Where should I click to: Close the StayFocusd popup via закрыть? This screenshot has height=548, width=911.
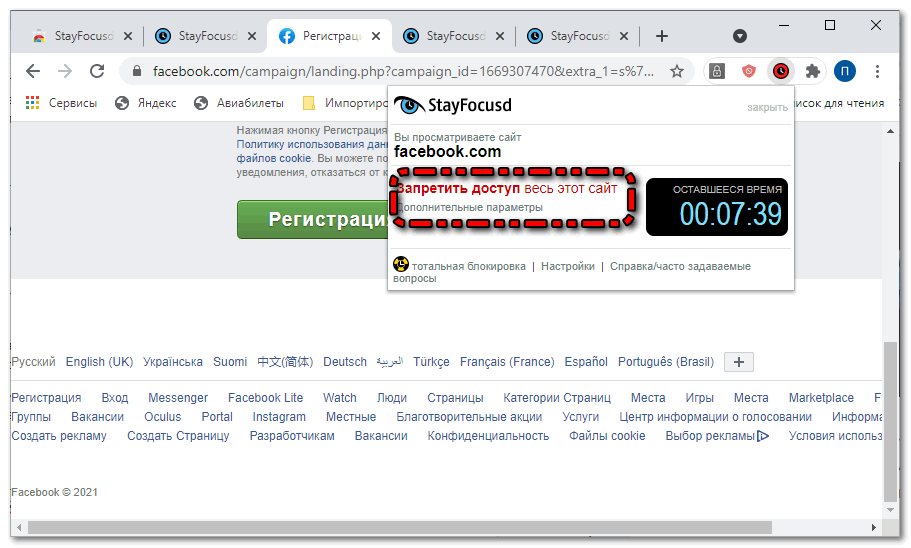[767, 107]
